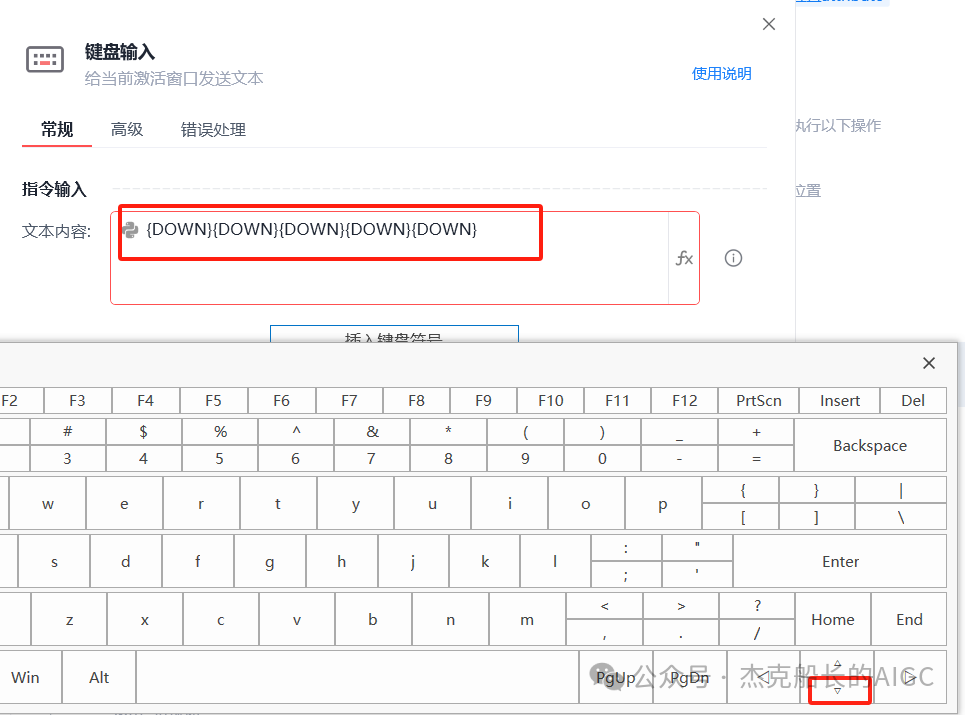Click the letter k key
This screenshot has width=965, height=715.
[x=485, y=561]
